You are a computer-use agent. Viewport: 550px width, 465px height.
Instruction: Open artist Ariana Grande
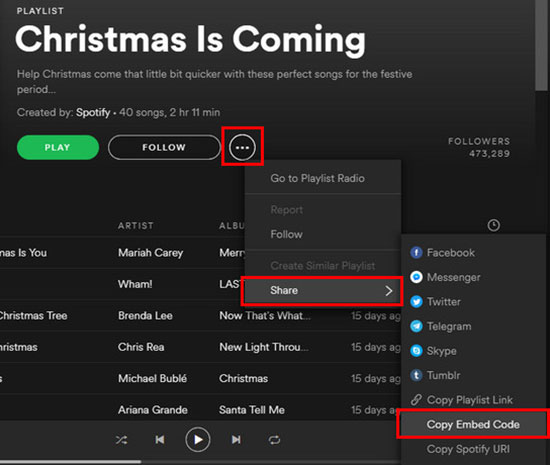(153, 410)
